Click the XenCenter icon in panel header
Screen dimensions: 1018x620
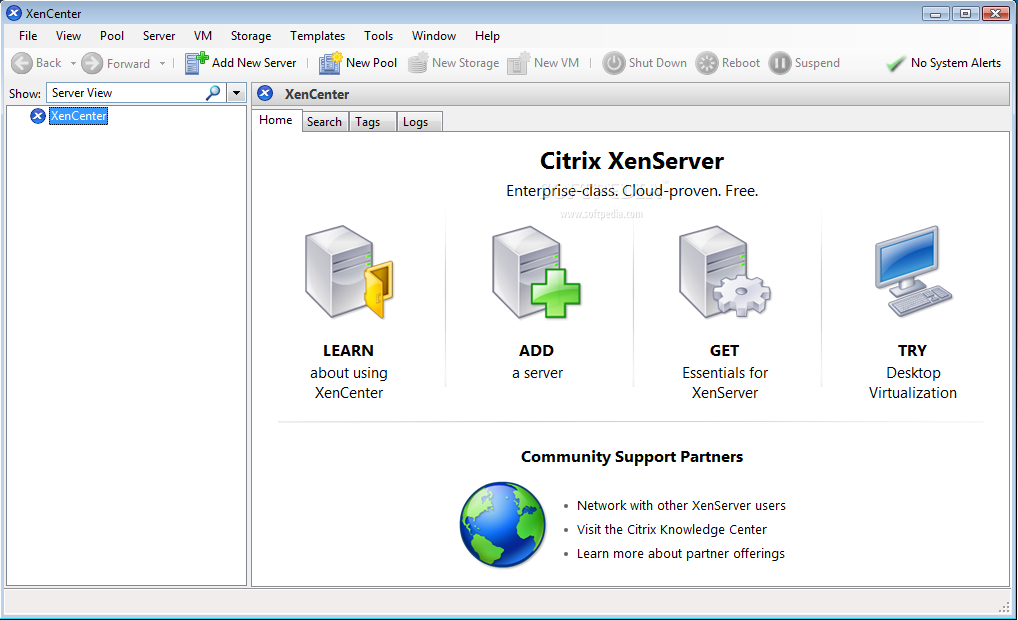point(265,93)
